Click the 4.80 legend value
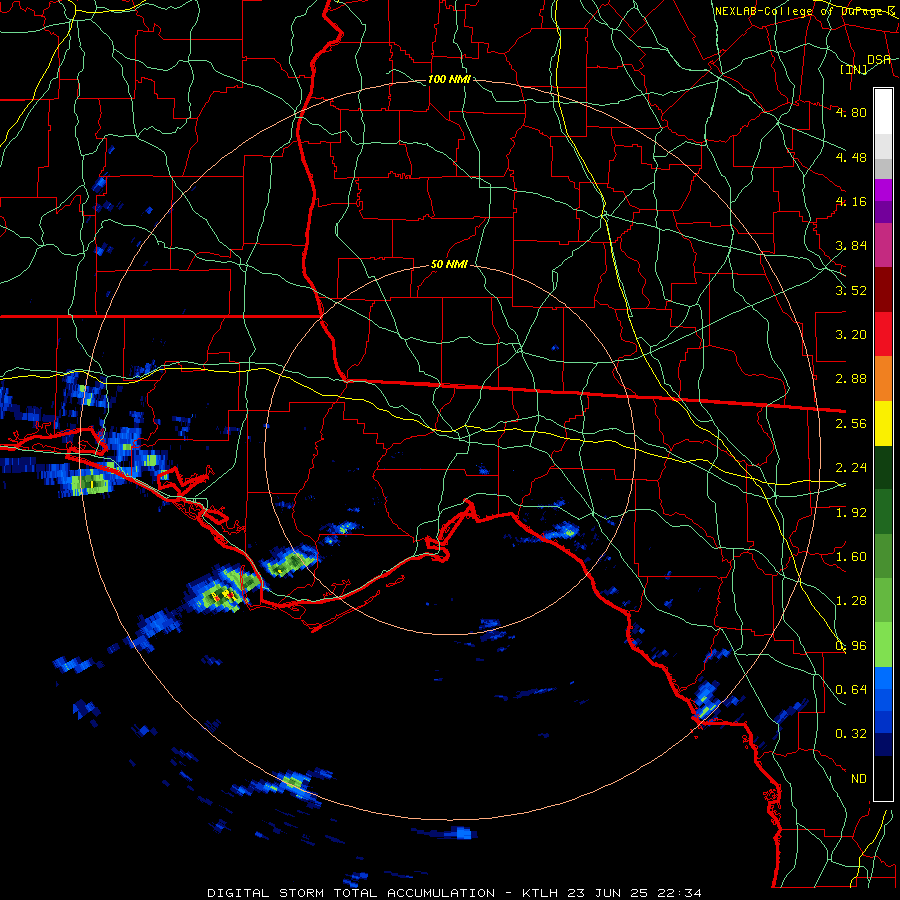This screenshot has width=900, height=900. tap(851, 112)
